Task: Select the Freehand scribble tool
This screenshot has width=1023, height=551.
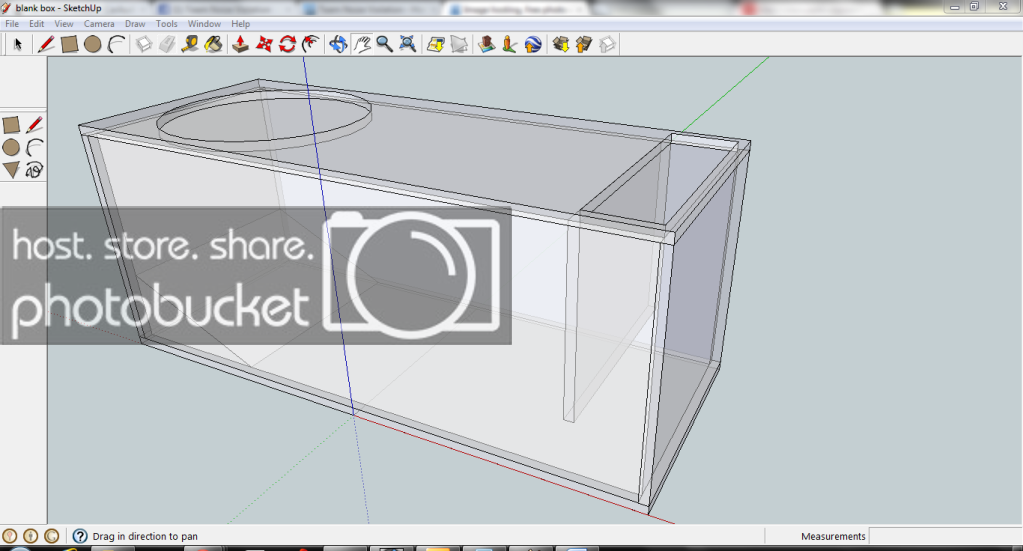Action: tap(35, 170)
